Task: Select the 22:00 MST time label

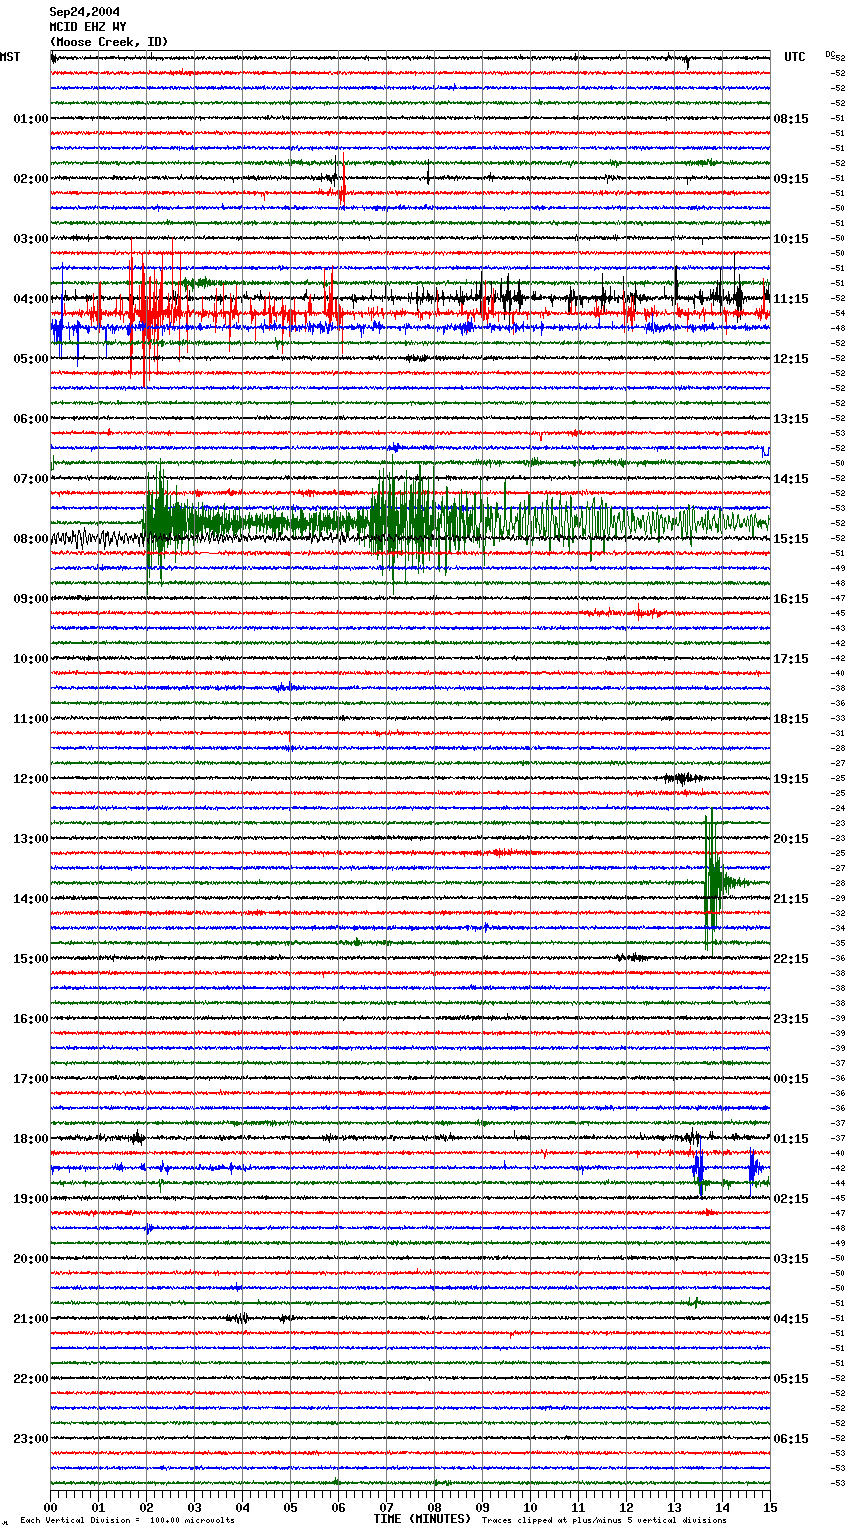Action: pyautogui.click(x=31, y=1379)
